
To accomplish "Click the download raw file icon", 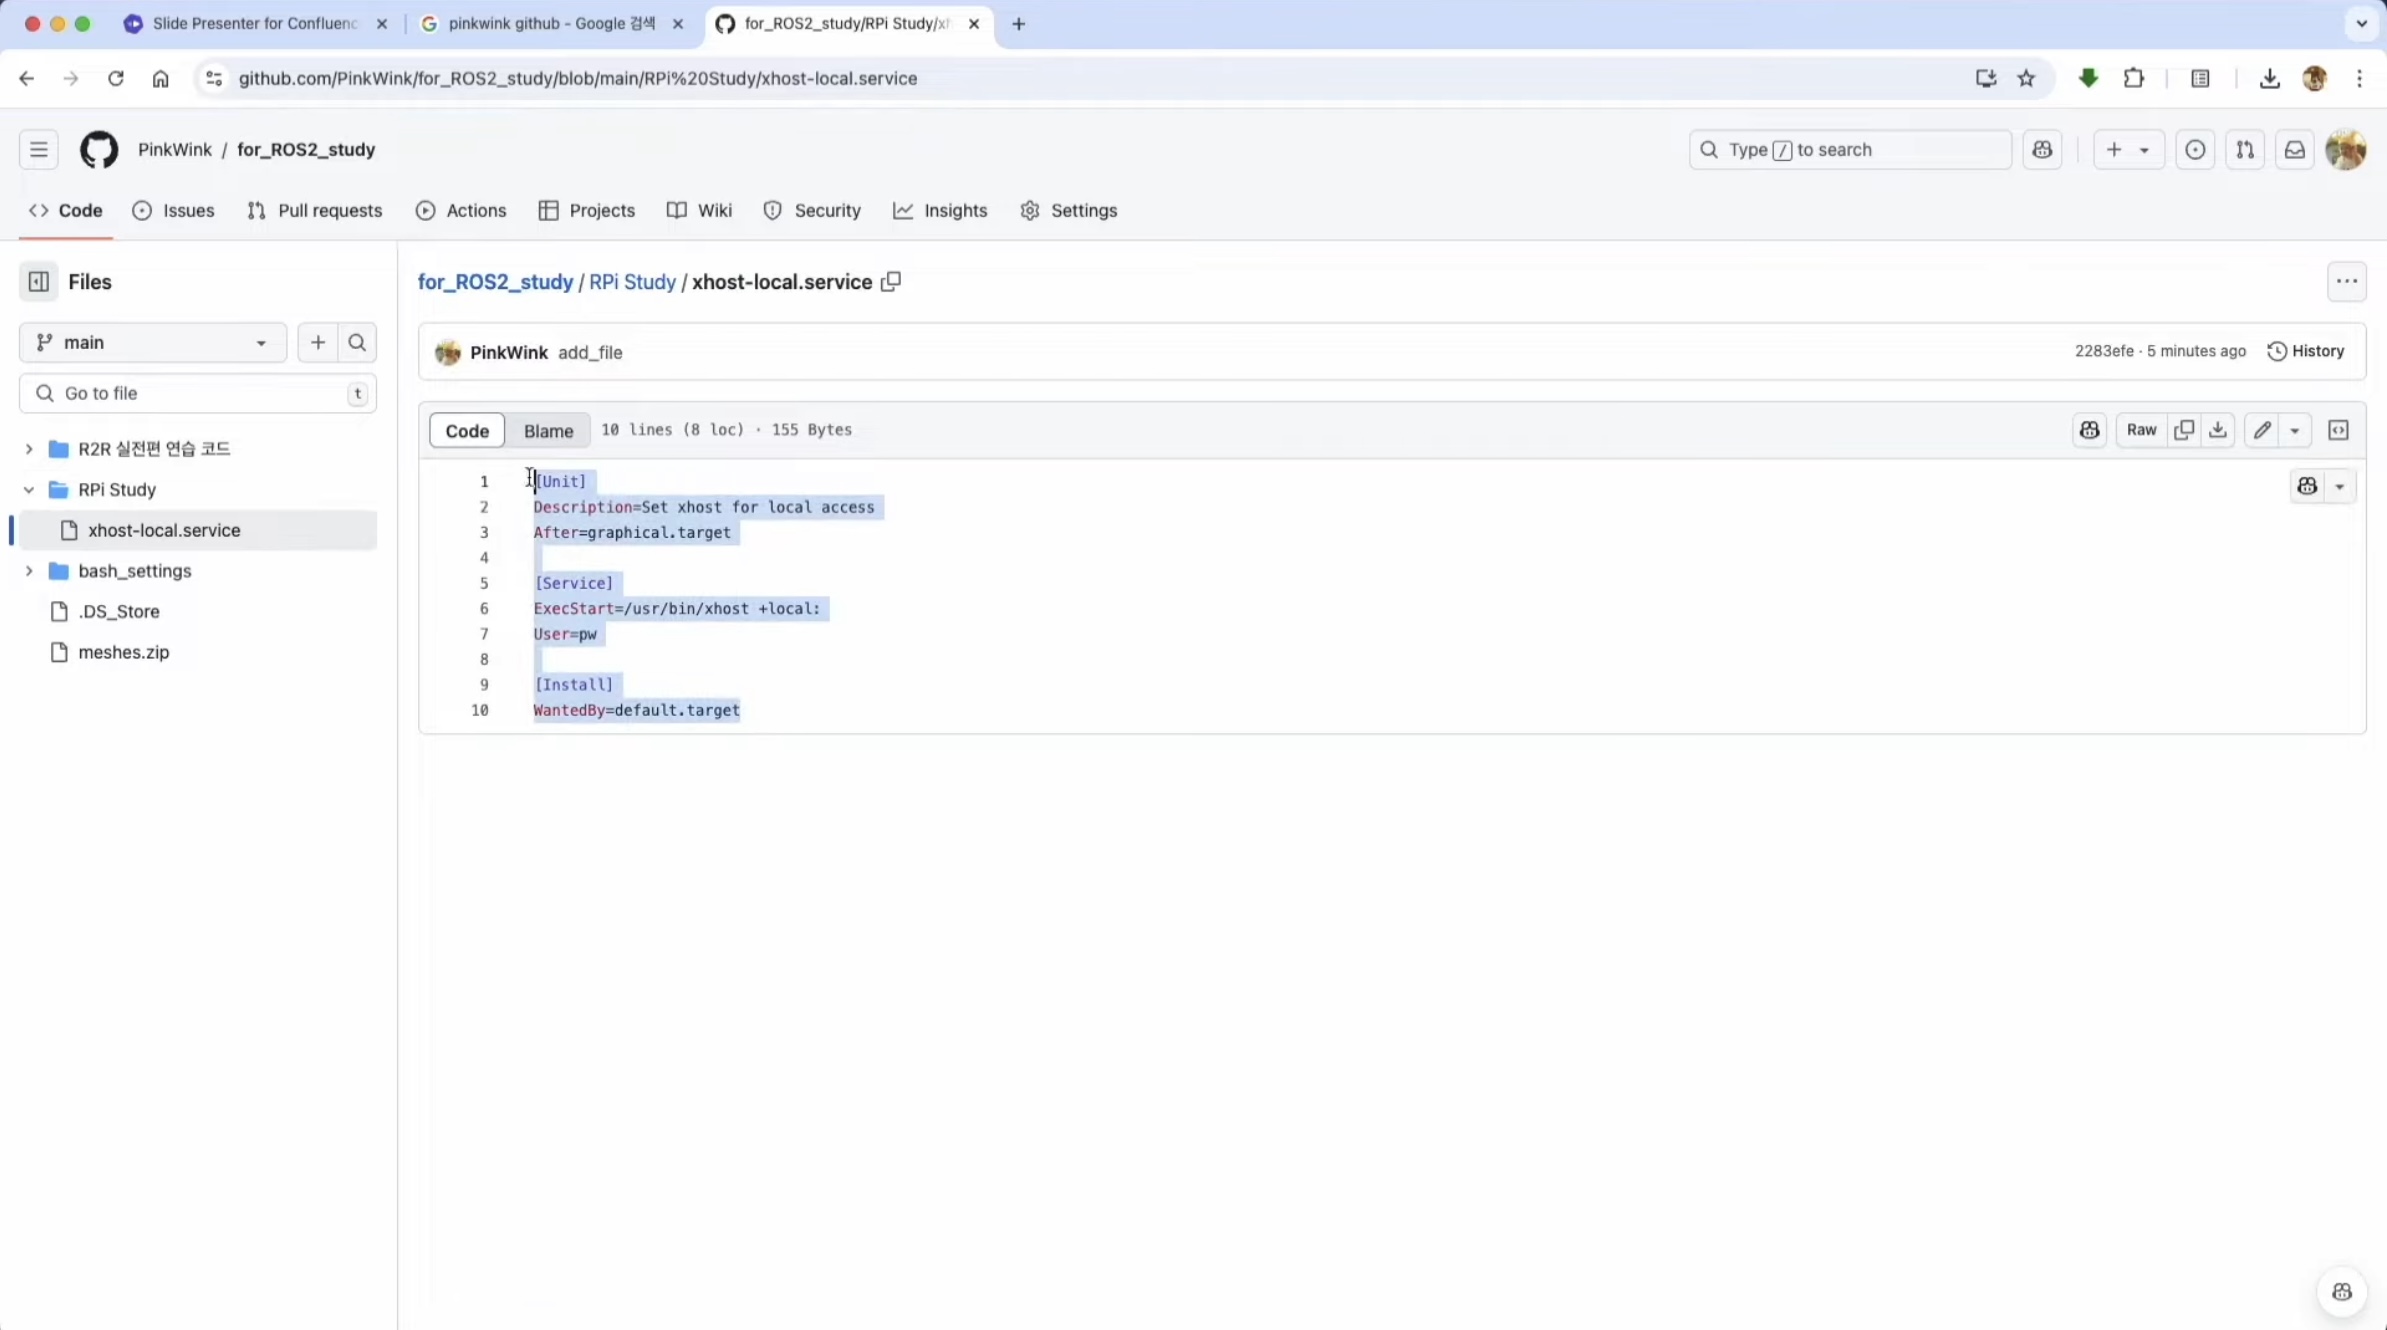I will point(2218,430).
